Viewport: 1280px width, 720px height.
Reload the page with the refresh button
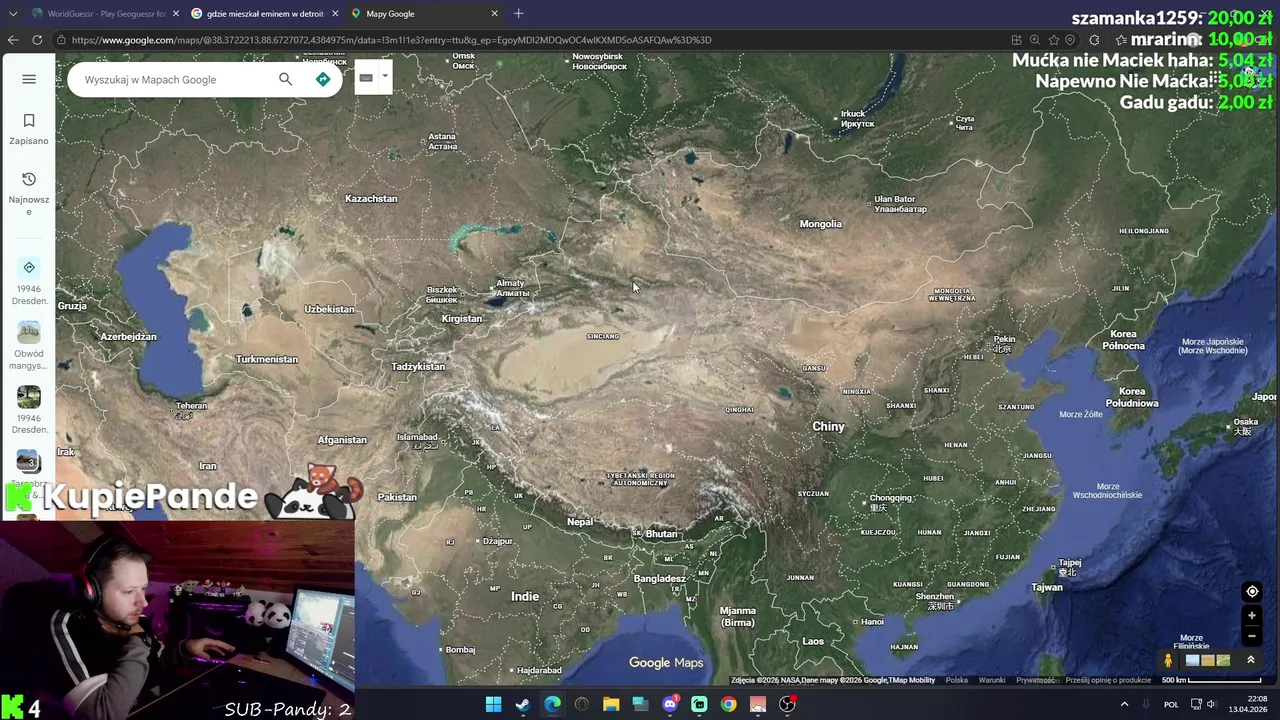coord(37,40)
